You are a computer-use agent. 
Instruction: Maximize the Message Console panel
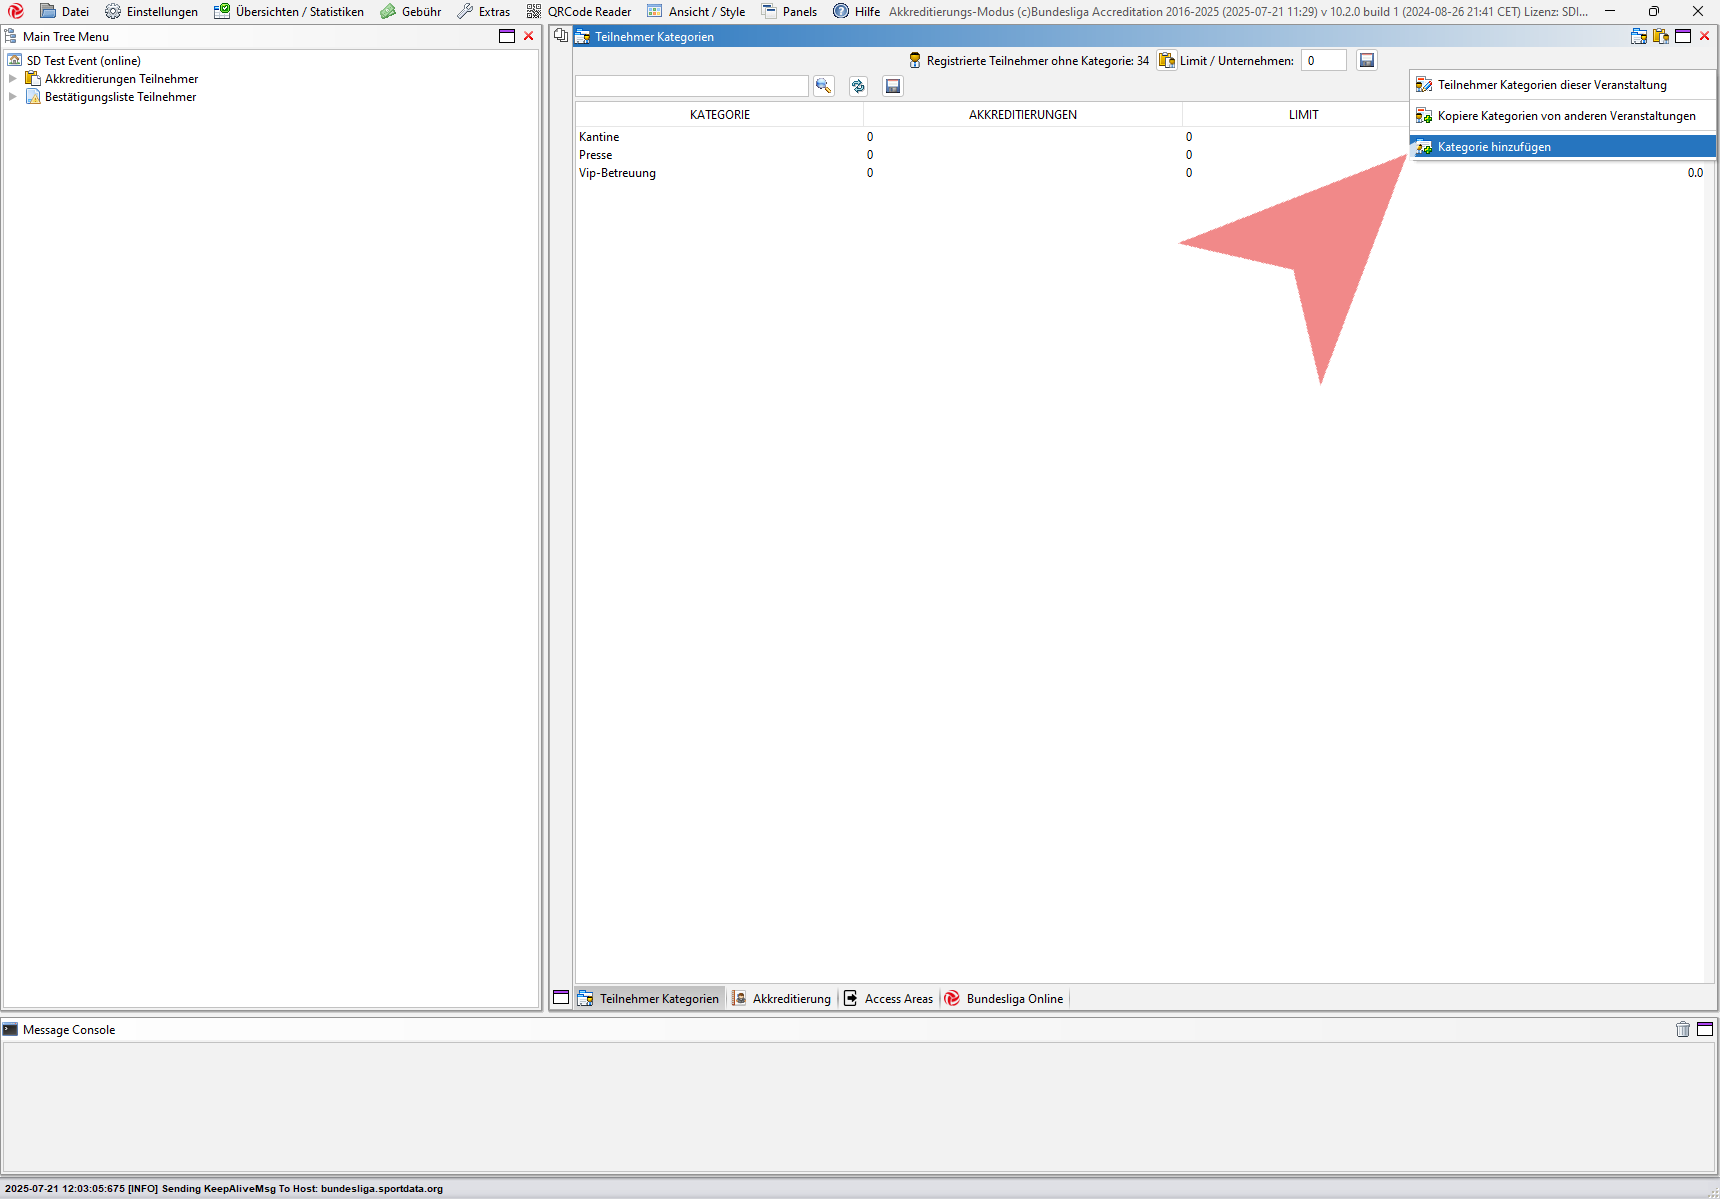1705,1029
